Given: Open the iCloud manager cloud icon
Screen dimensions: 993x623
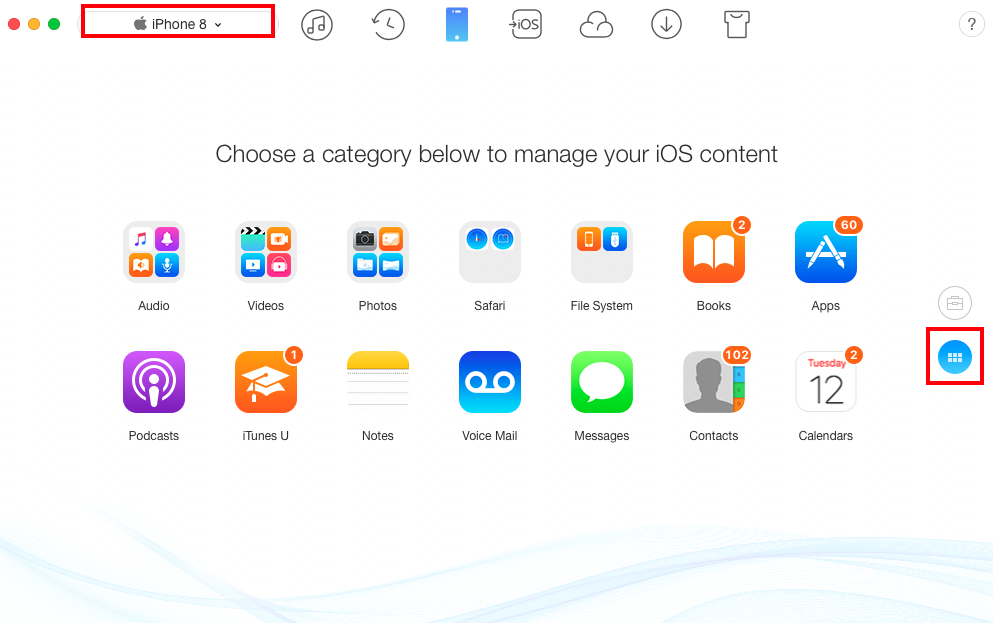Looking at the screenshot, I should [x=596, y=26].
